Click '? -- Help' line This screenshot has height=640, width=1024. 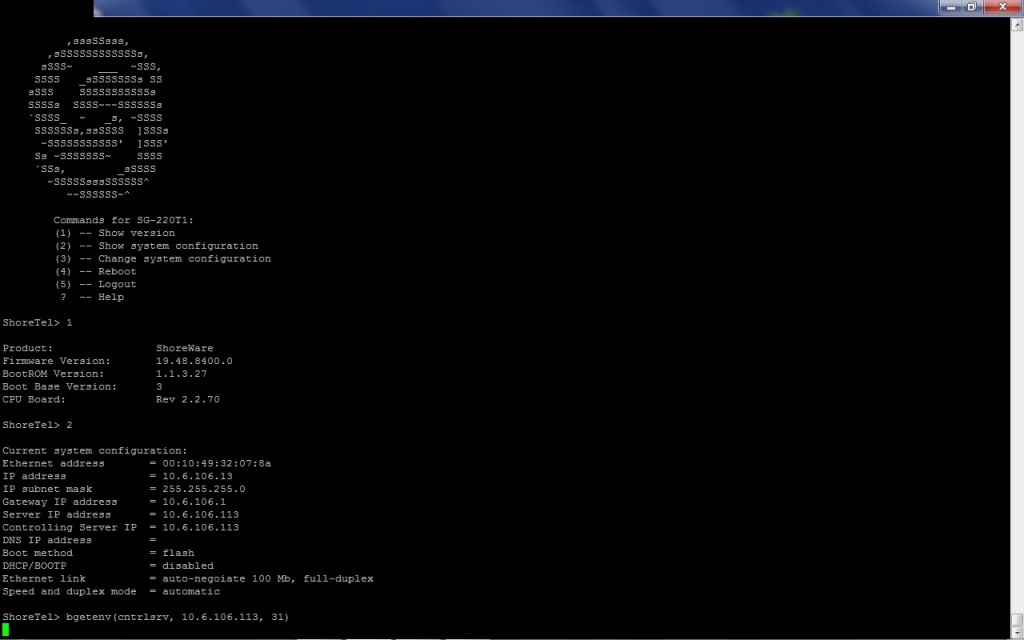pos(91,297)
